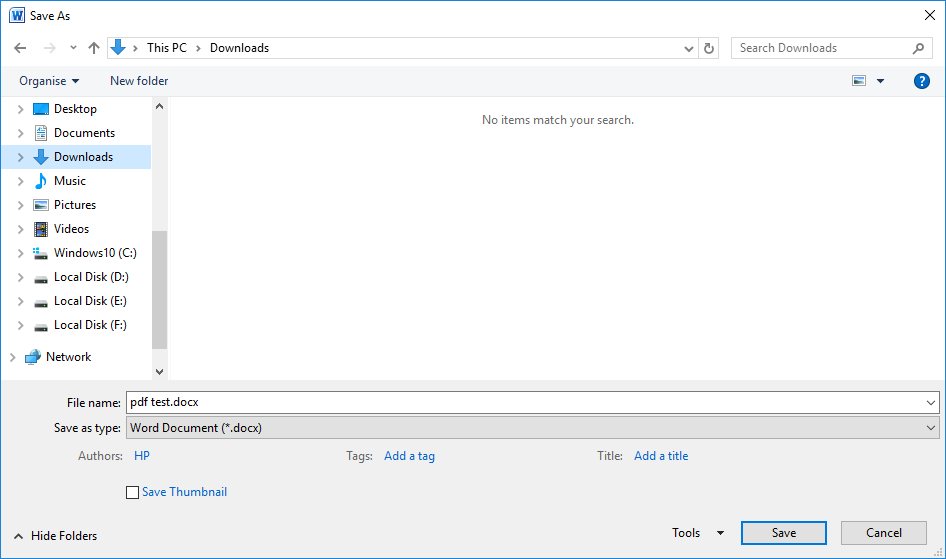946x559 pixels.
Task: Click the navigation pane scroll up arrow
Action: coord(159,106)
